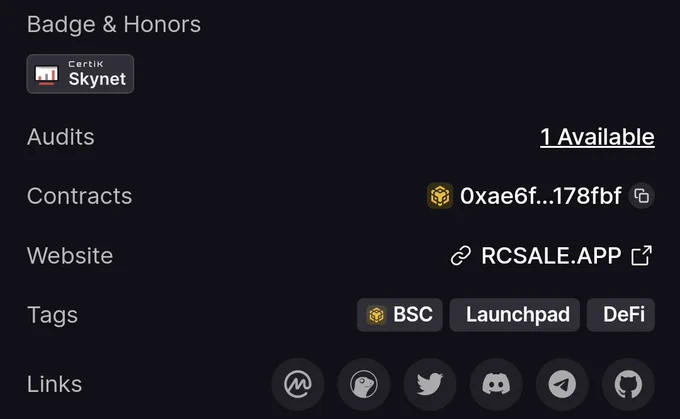This screenshot has width=680, height=419.
Task: Open the 1 Available audits link
Action: (x=597, y=137)
